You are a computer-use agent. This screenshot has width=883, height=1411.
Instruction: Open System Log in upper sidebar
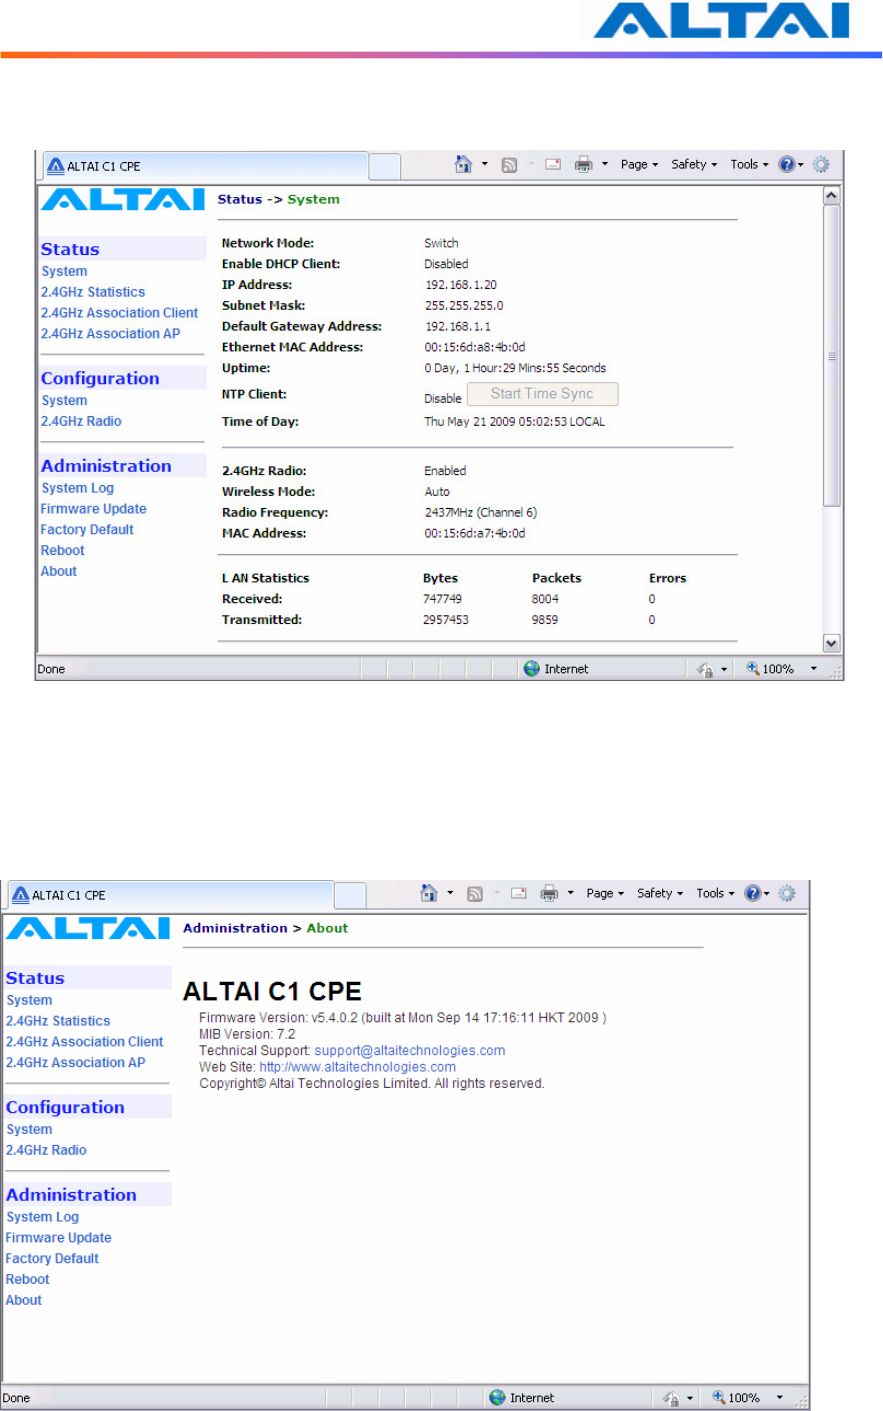(x=78, y=488)
